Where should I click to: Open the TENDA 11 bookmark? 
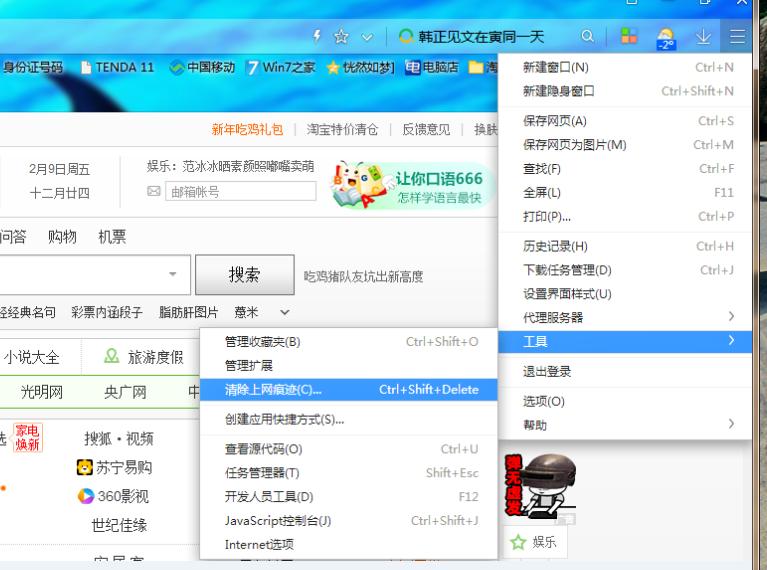click(x=117, y=67)
